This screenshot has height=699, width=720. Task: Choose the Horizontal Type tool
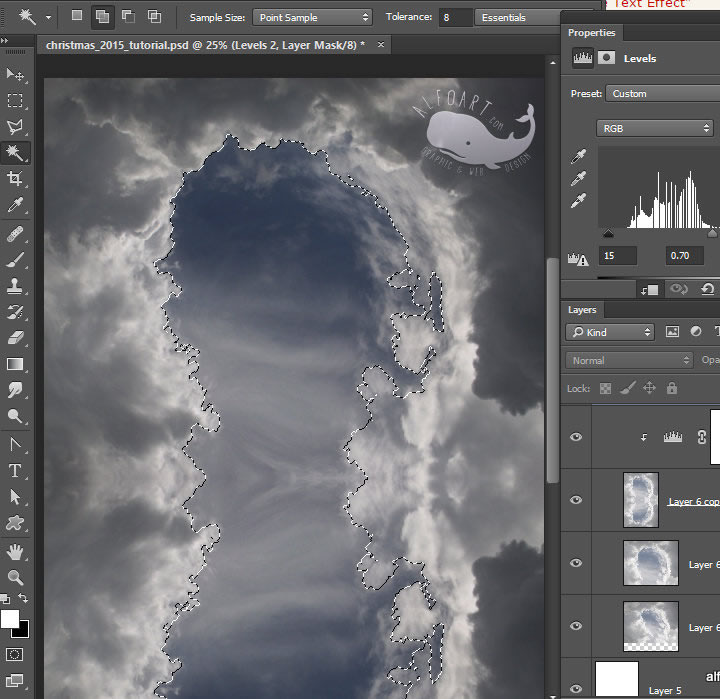[15, 470]
